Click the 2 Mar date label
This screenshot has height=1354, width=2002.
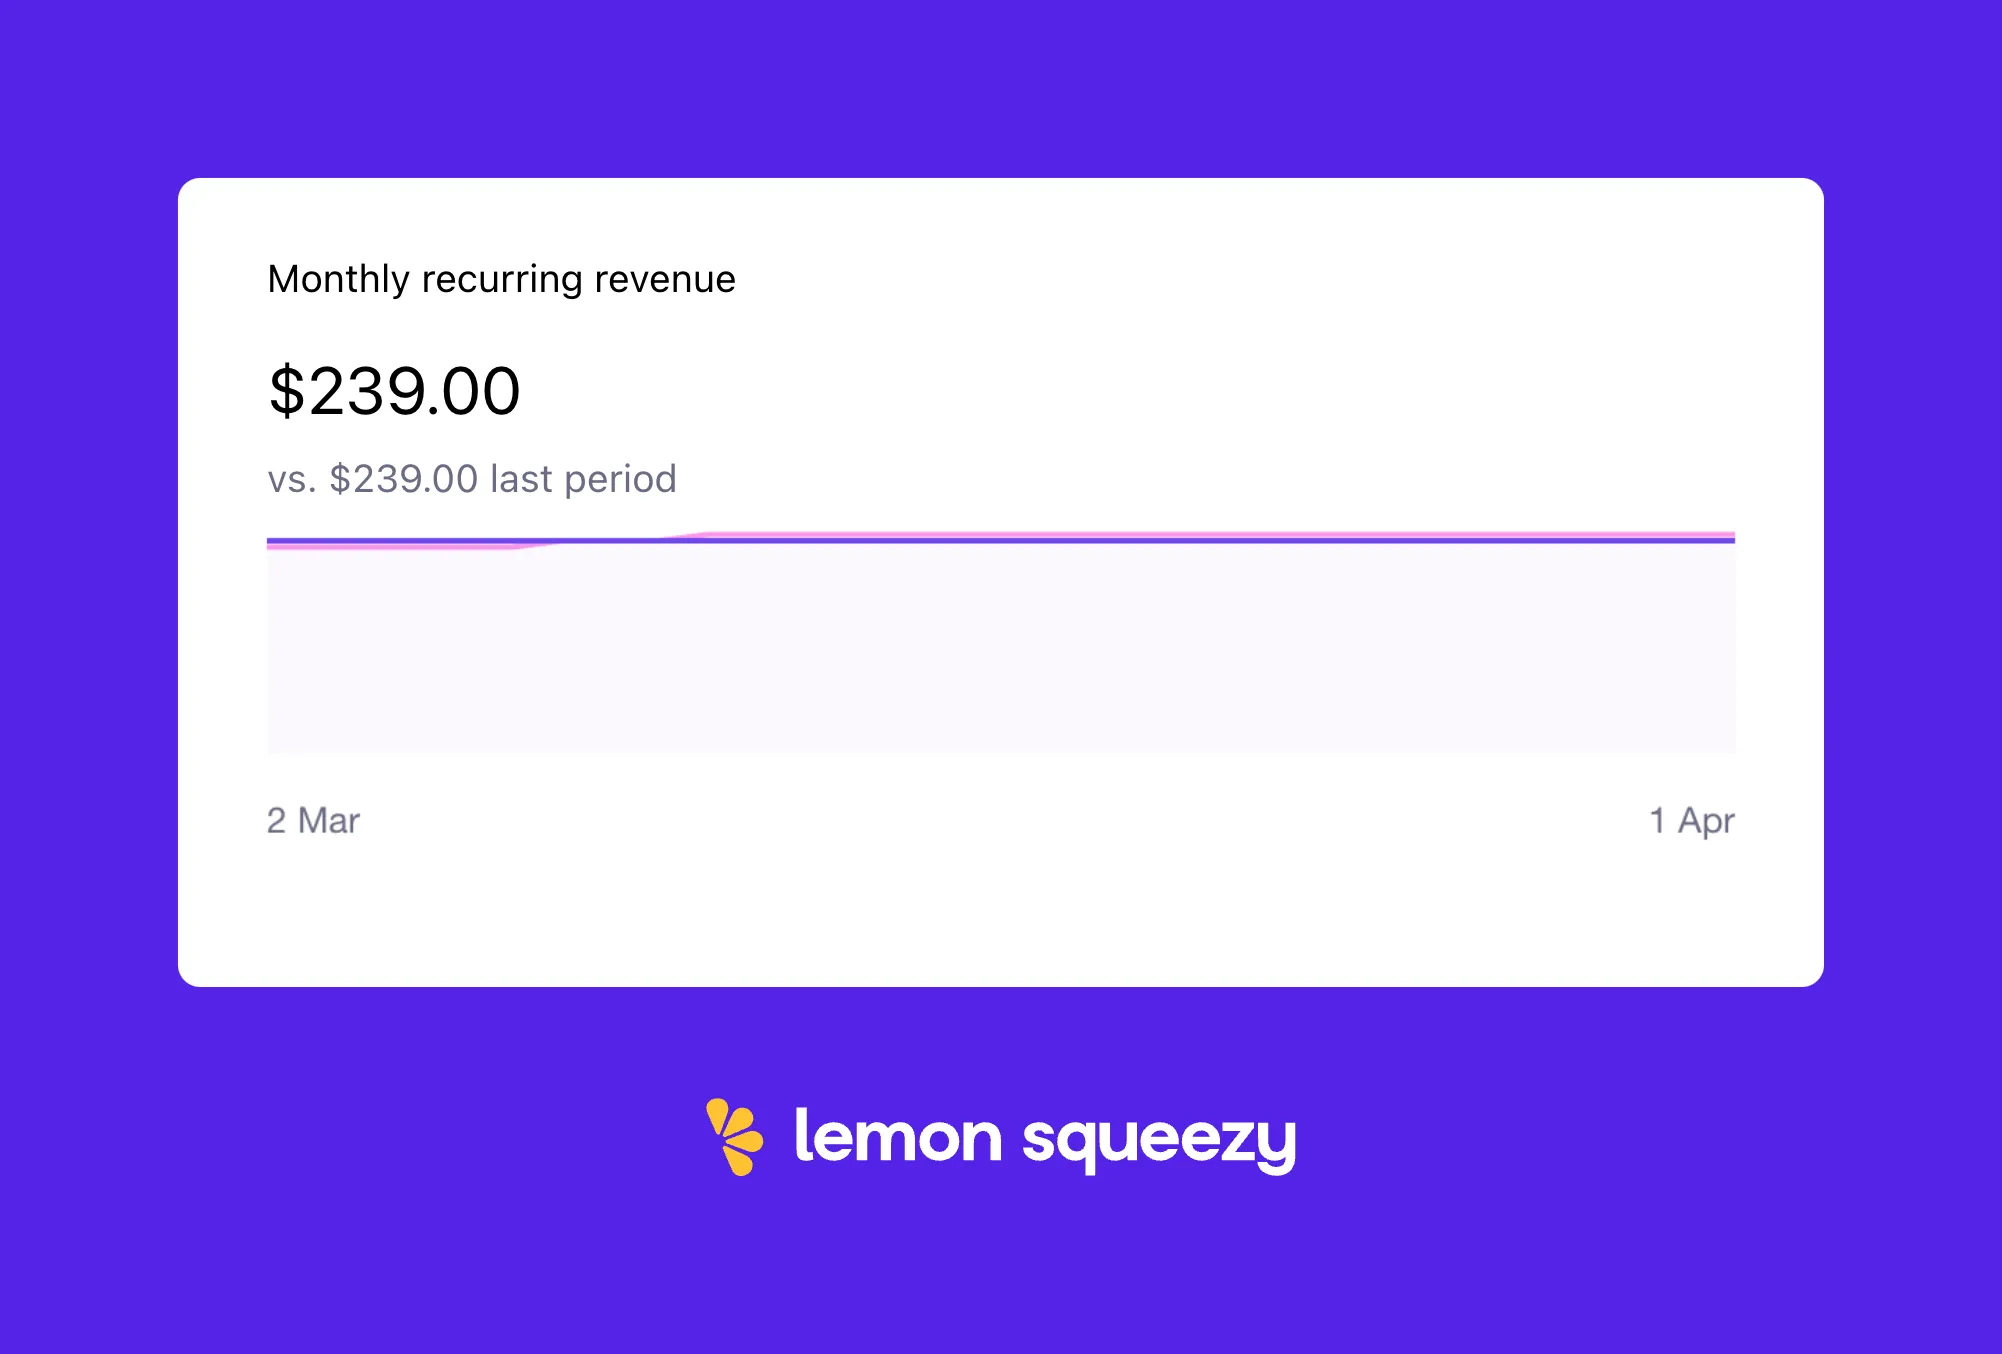click(x=313, y=820)
